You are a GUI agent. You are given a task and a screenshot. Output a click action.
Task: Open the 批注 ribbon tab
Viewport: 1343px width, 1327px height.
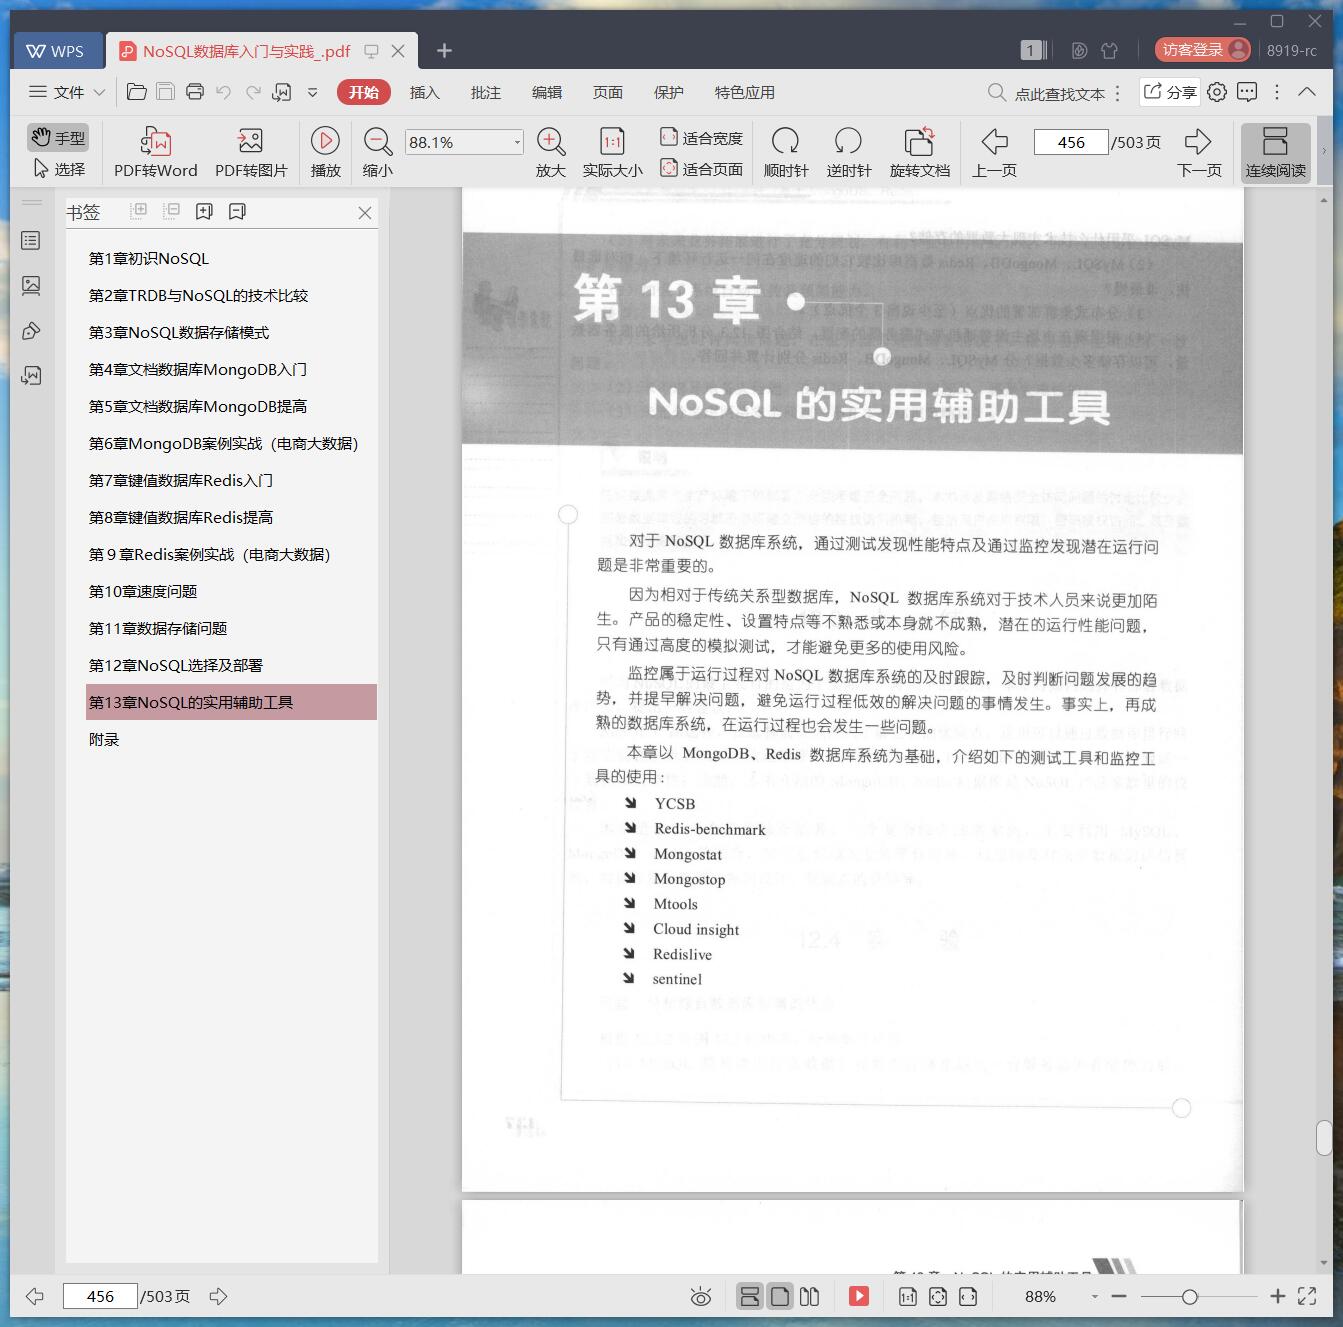click(486, 92)
